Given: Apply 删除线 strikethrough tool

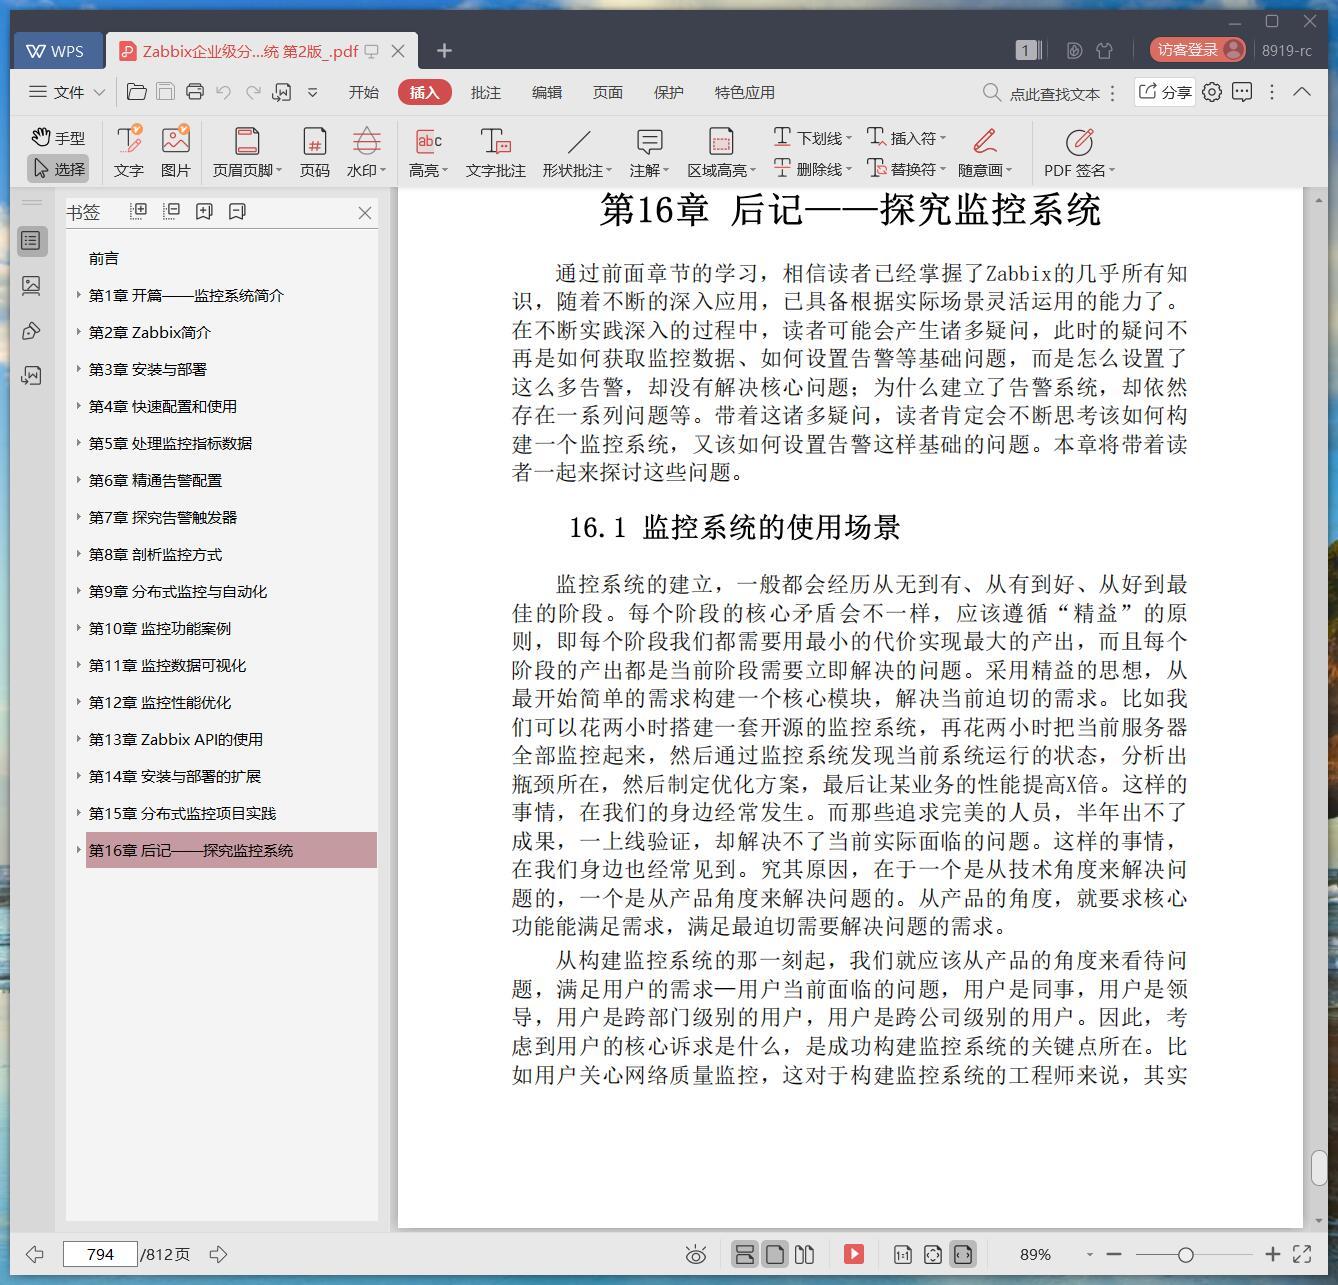Looking at the screenshot, I should click(x=812, y=169).
